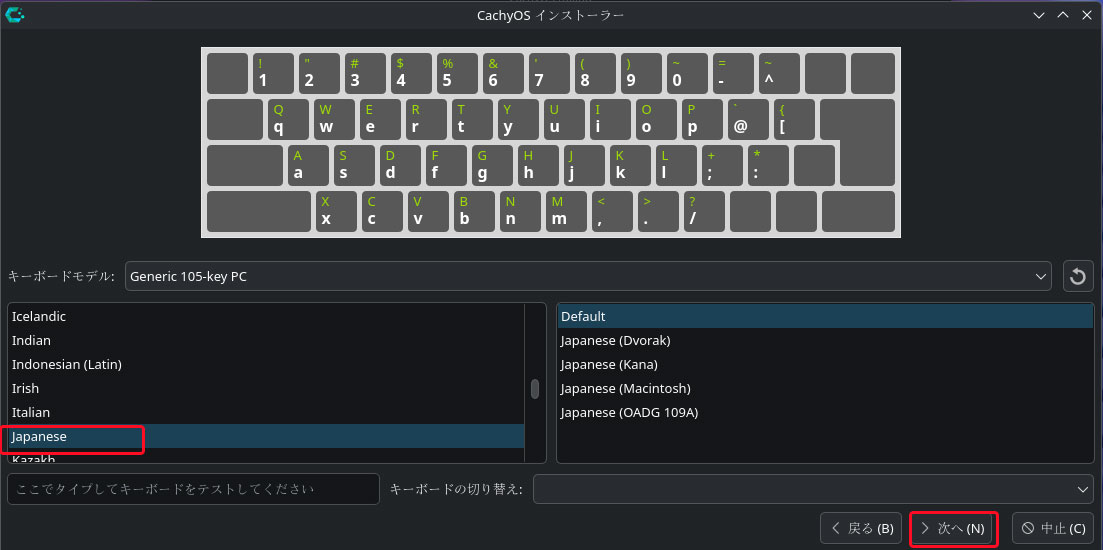
Task: Click the 'l' key on keyboard preview
Action: click(676, 165)
